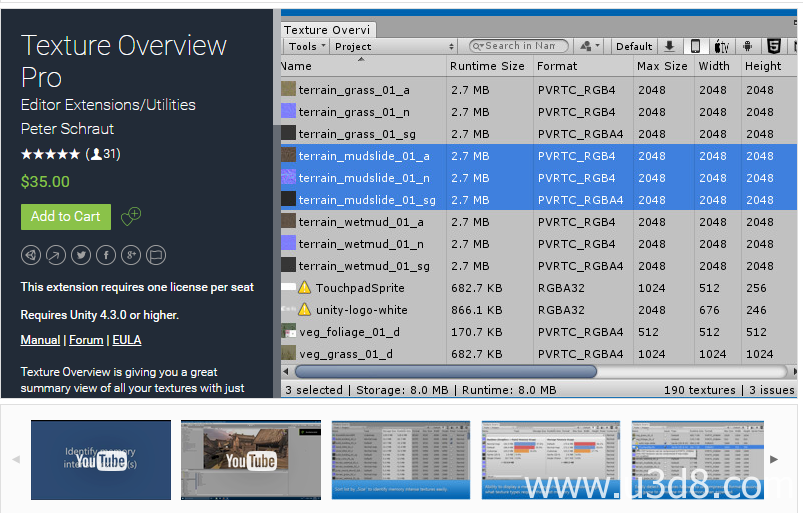This screenshot has height=513, width=803.
Task: Click the $35.00 price label
Action: click(45, 182)
